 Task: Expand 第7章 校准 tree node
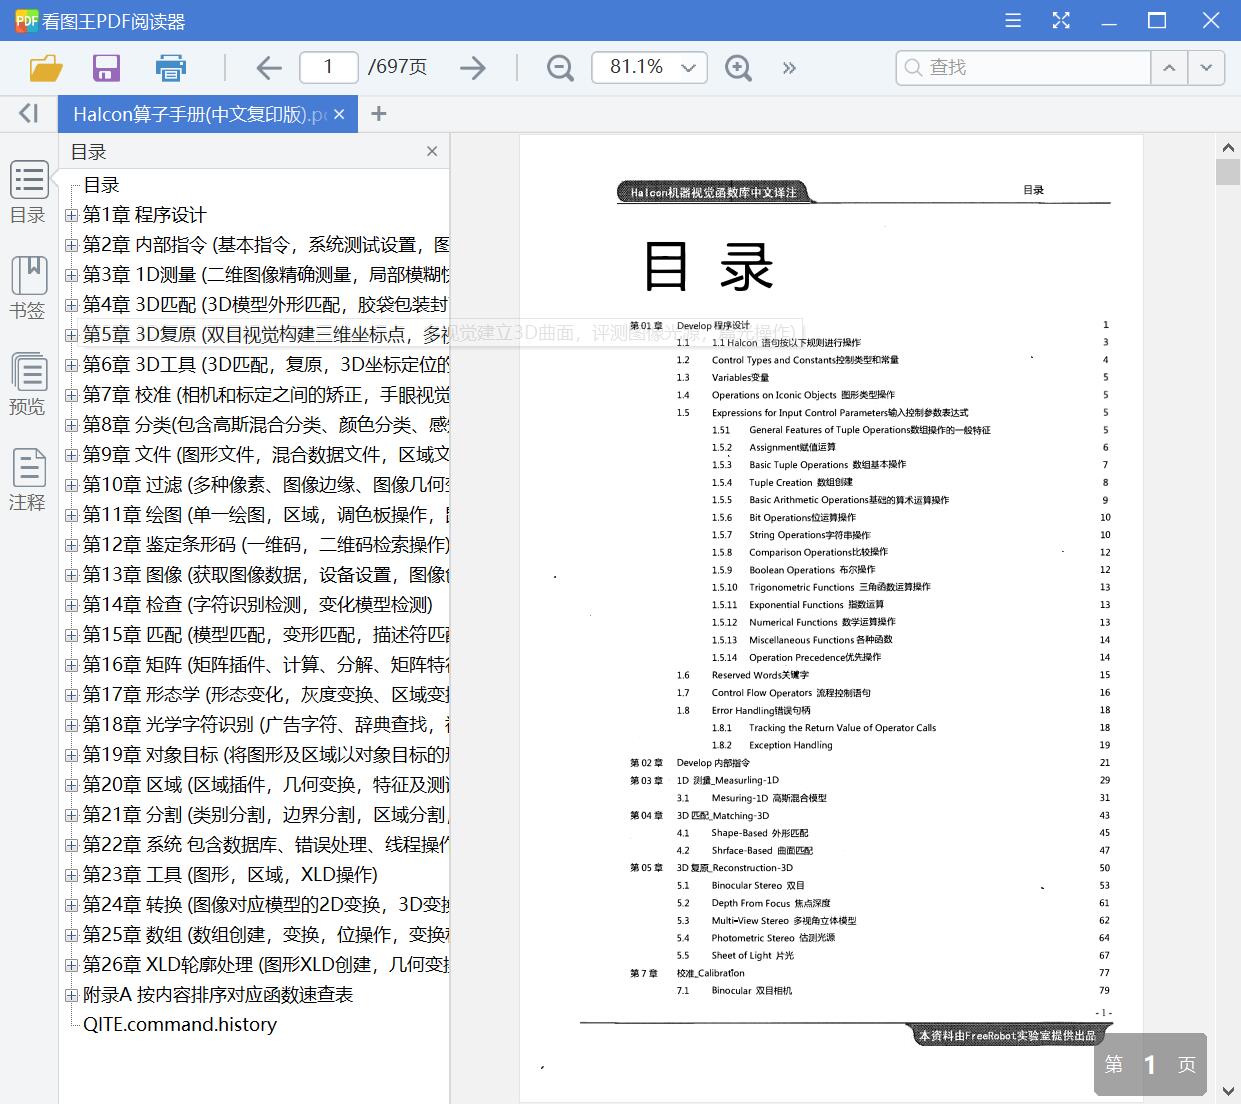71,395
